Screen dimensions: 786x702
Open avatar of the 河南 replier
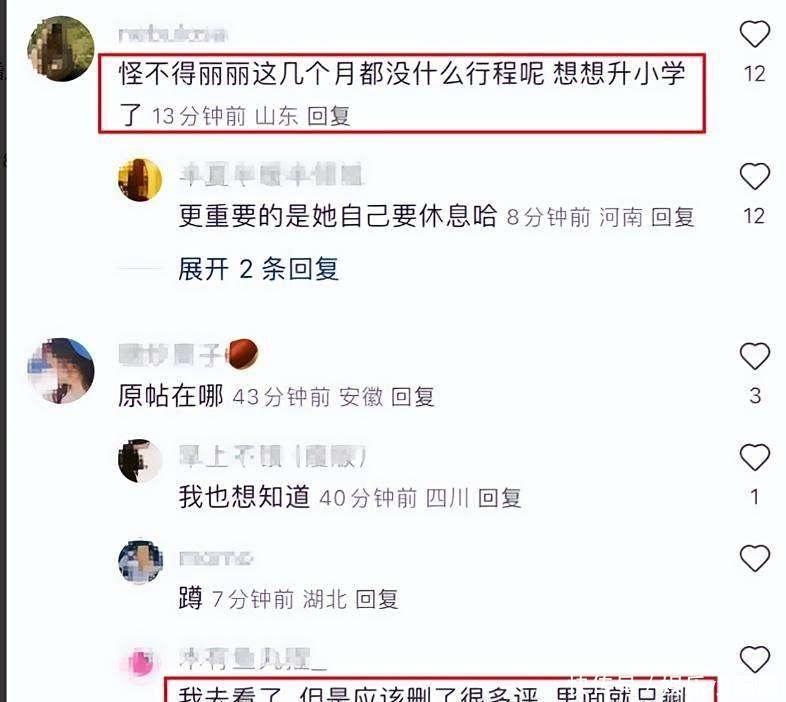(x=140, y=180)
